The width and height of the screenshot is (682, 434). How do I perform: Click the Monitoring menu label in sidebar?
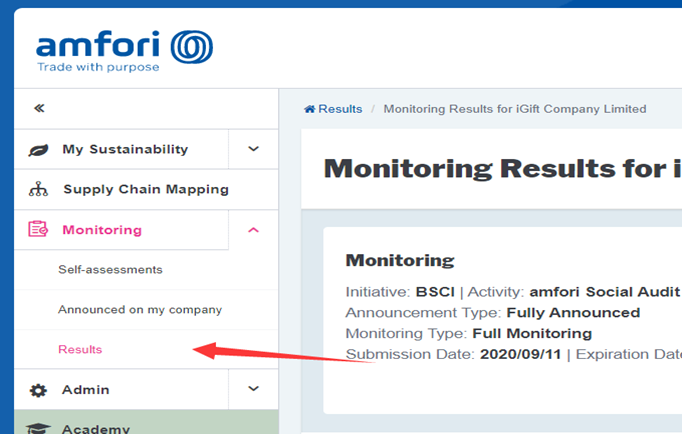[x=102, y=230]
